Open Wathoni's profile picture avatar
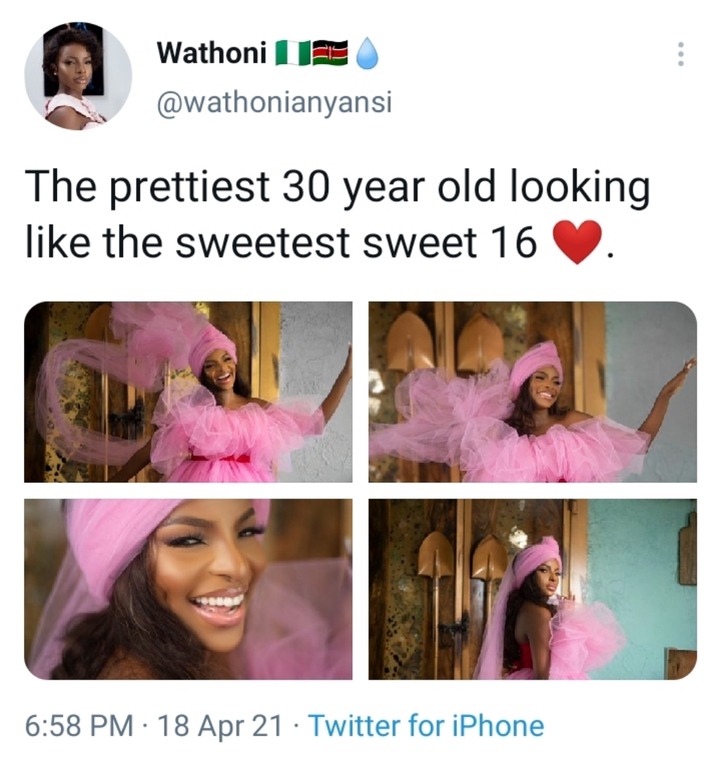 78,76
